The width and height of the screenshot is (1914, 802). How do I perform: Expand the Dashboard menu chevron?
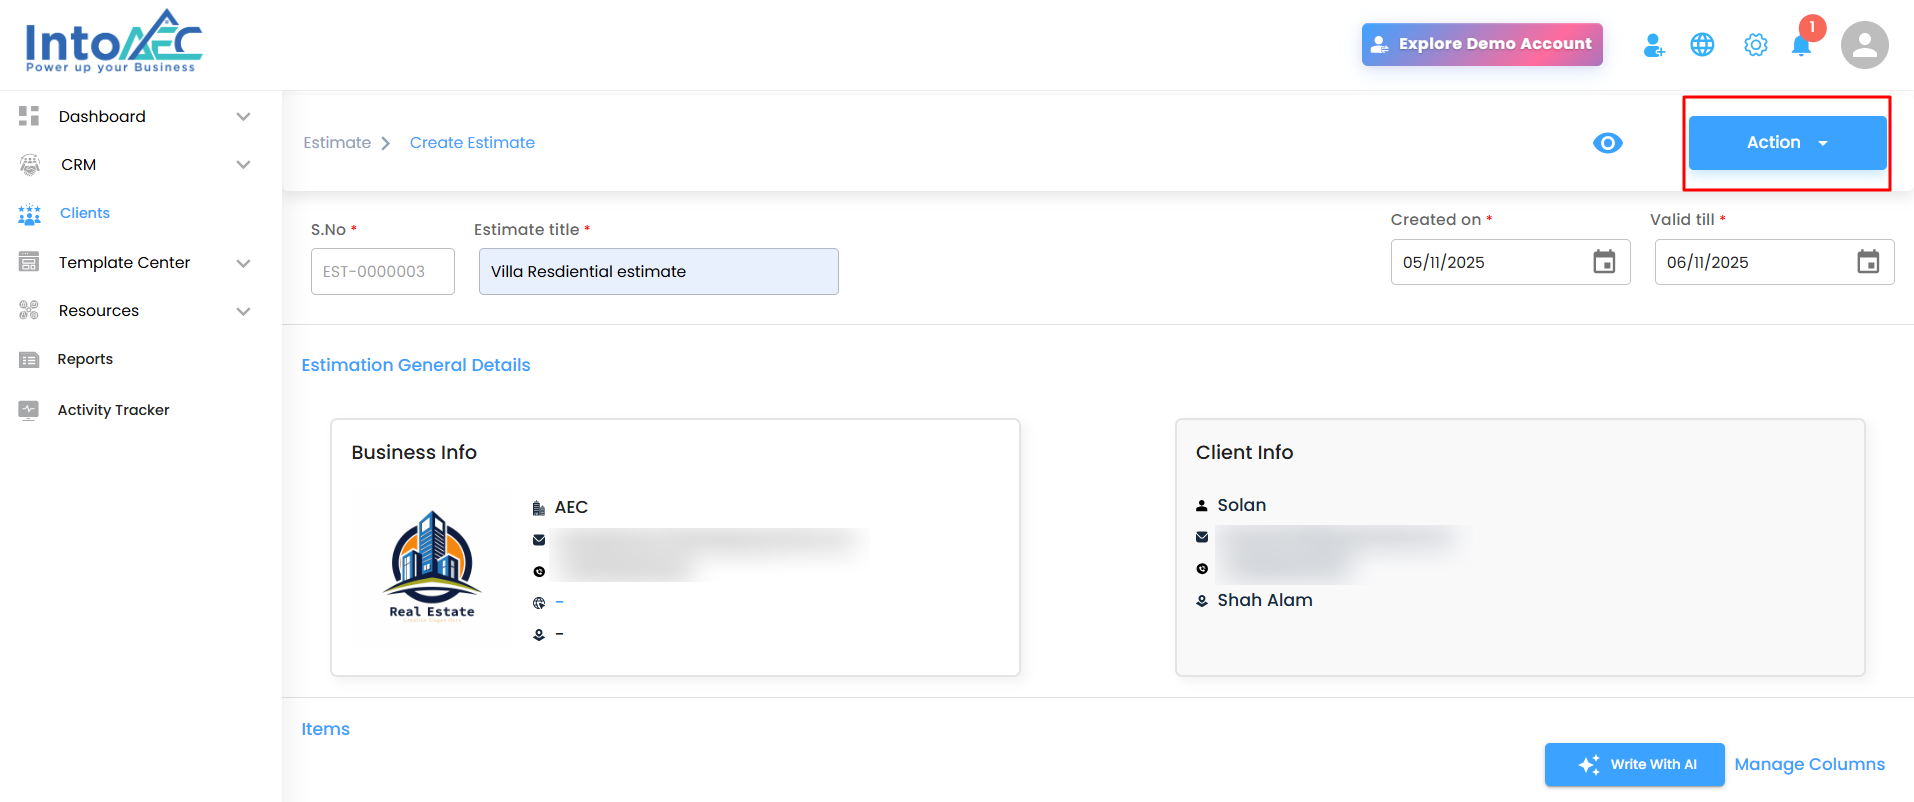[243, 117]
